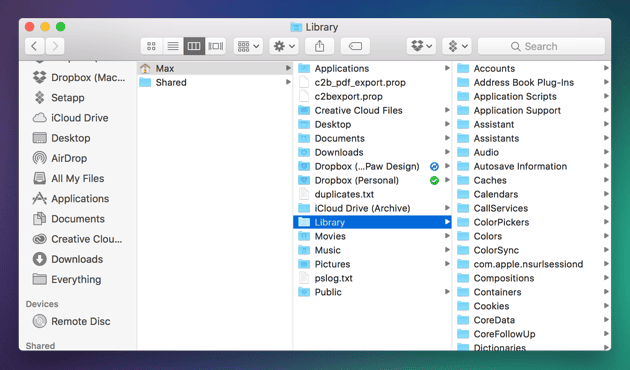630x370 pixels.
Task: Open Creative Cloud in the sidebar
Action: pyautogui.click(x=77, y=239)
